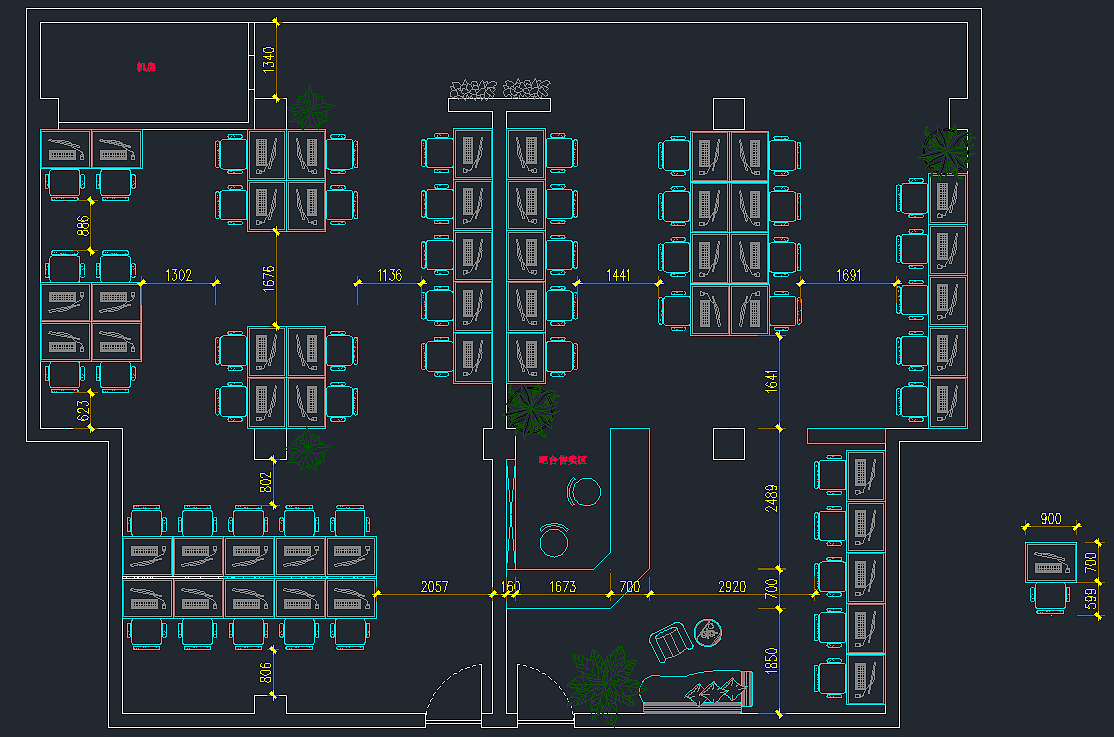Pick the 1441 dimension text
1114x737 pixels.
point(618,275)
